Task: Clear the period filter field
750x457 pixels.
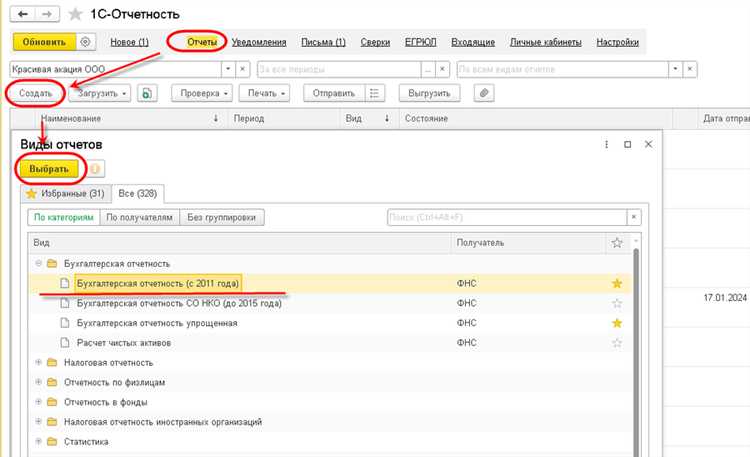Action: (442, 69)
